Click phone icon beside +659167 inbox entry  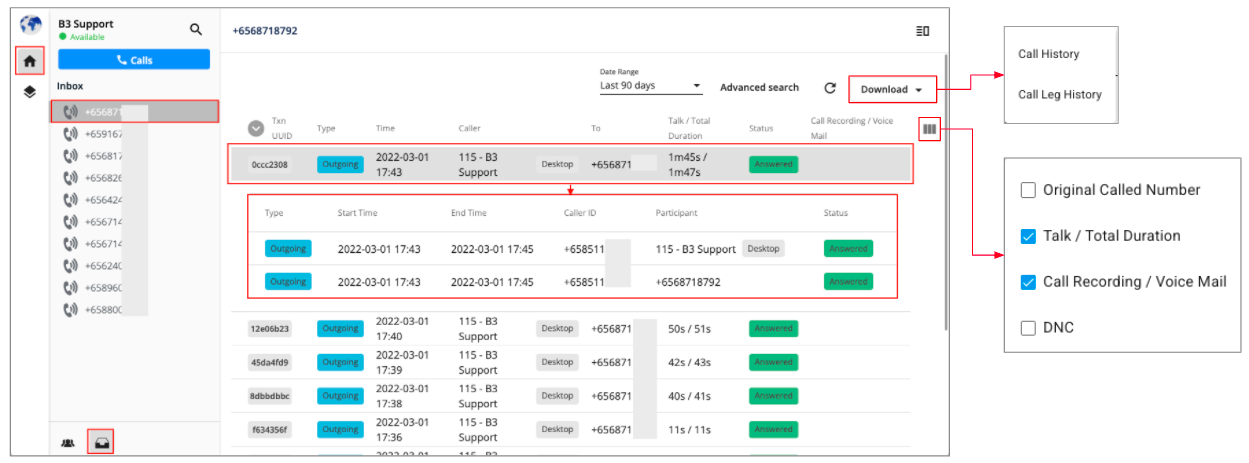coord(71,133)
